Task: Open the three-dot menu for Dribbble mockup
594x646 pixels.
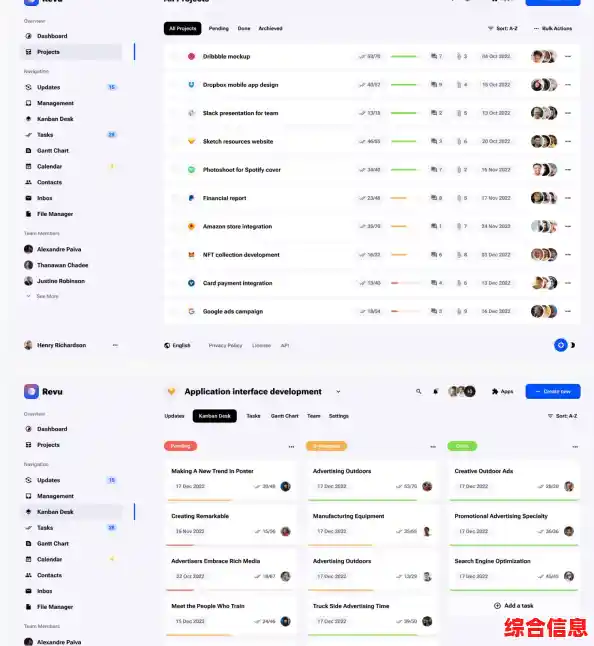Action: coord(568,56)
